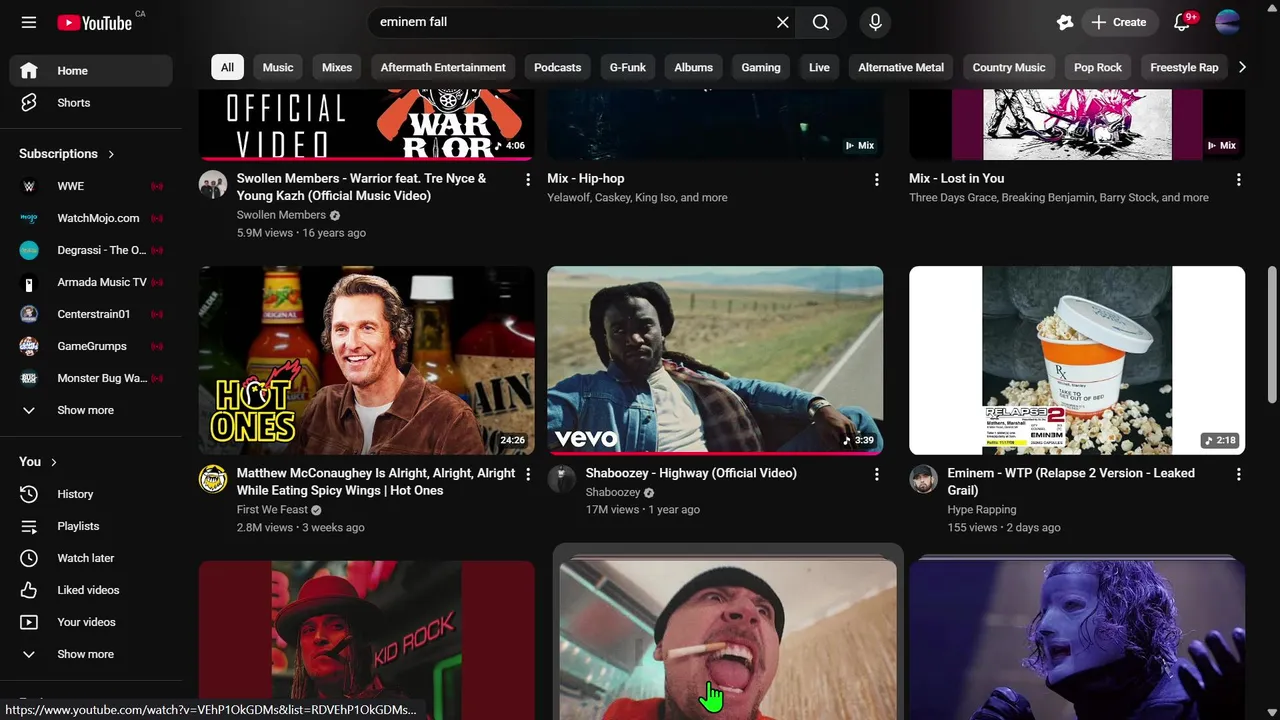The image size is (1280, 720).
Task: Open Hype Rapping channel avatar
Action: (923, 479)
